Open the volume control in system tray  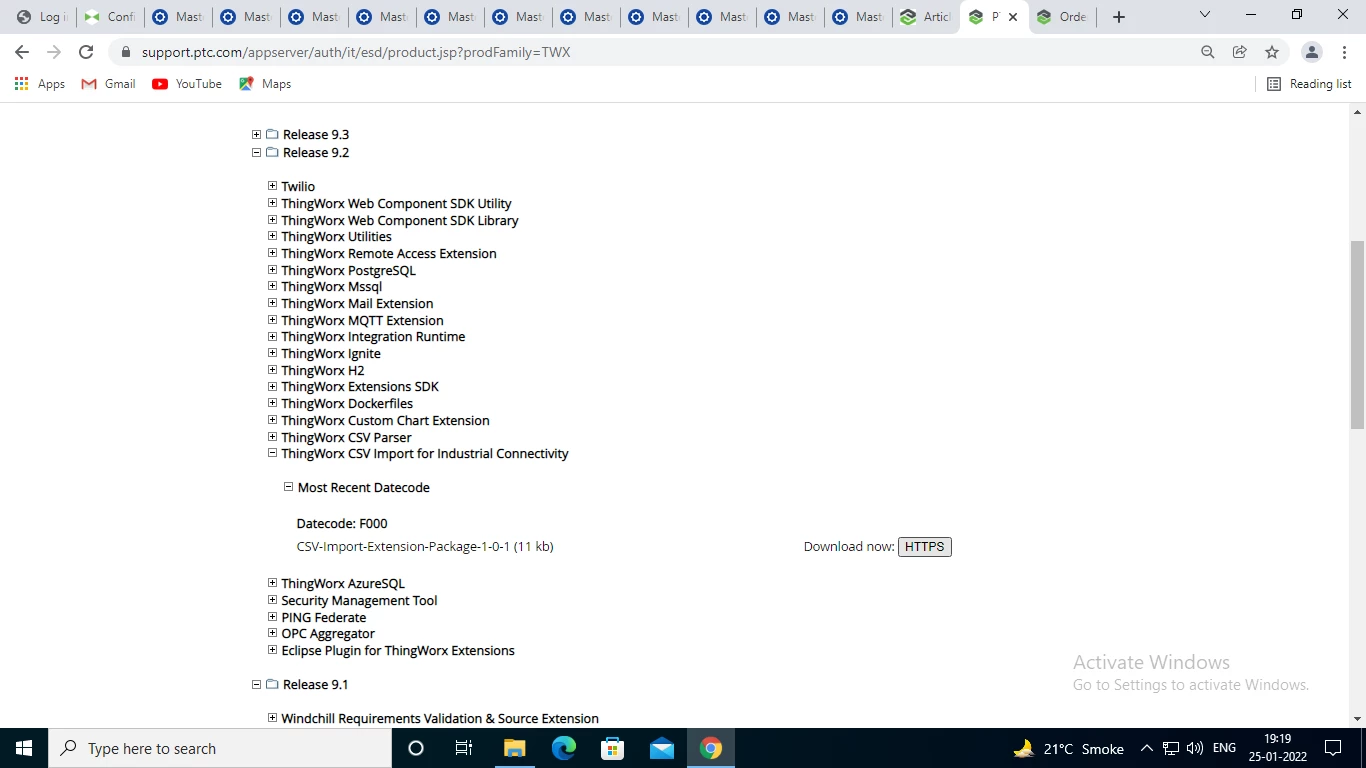[x=1194, y=748]
